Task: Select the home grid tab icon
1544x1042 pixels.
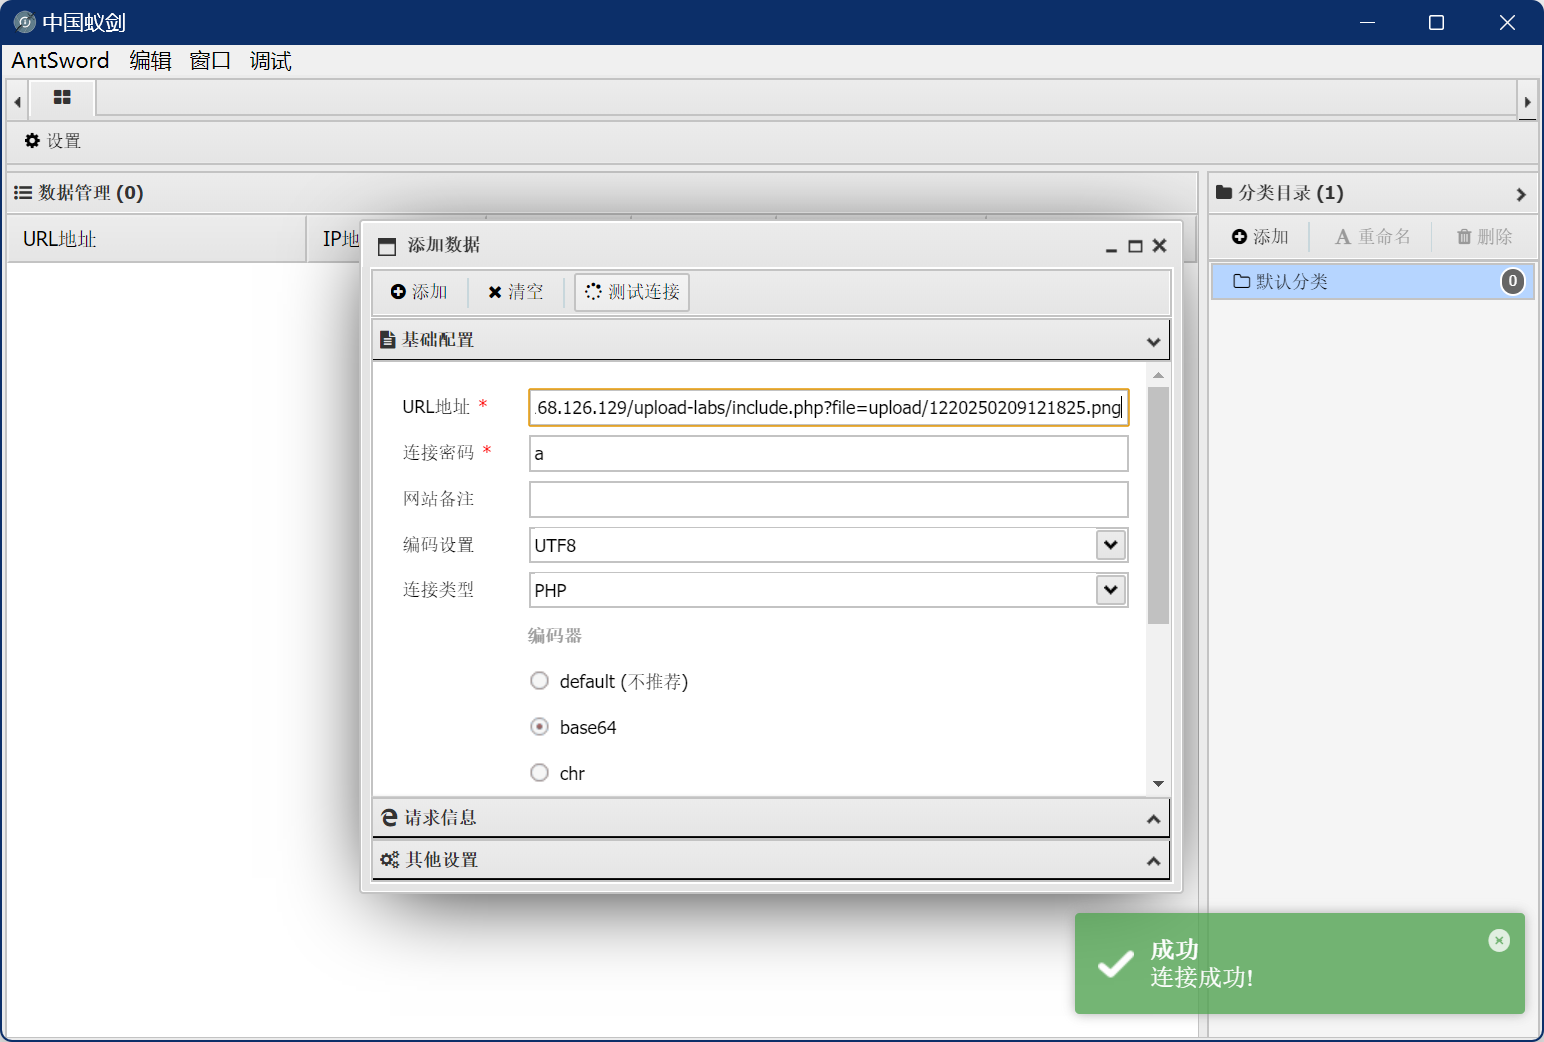Action: tap(62, 98)
